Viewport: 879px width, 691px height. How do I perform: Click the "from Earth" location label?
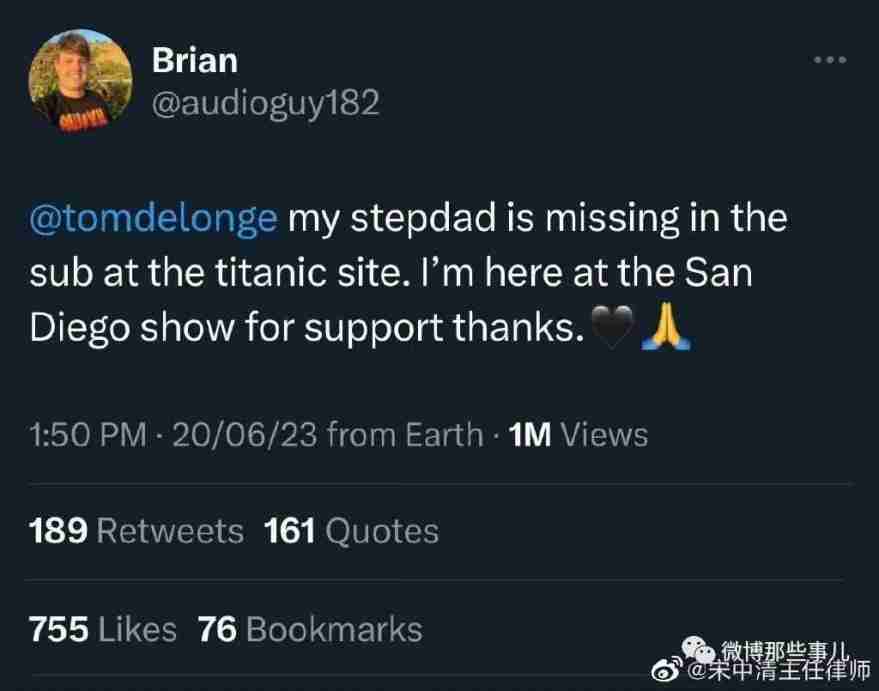click(x=405, y=435)
